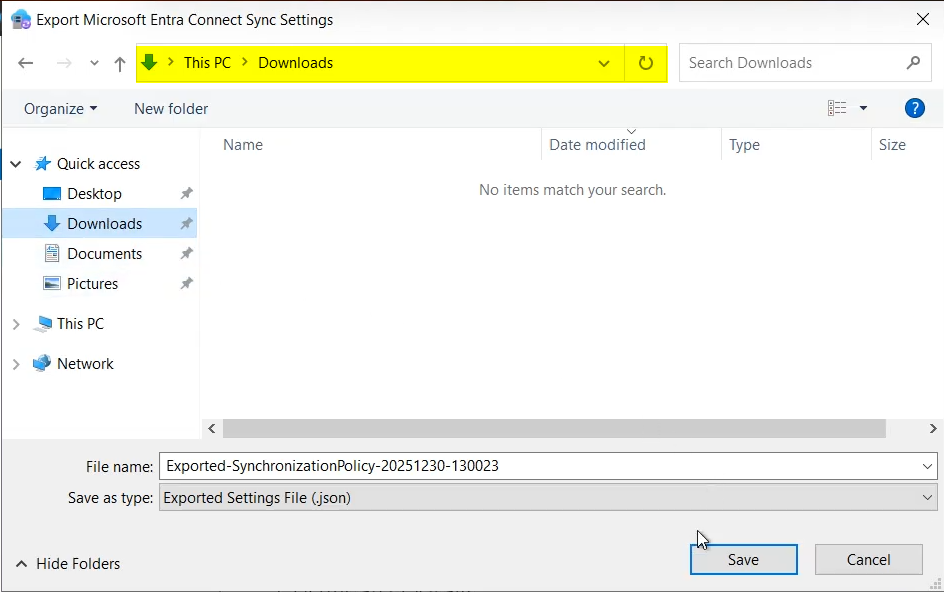
Task: Hide Folders pane toggle
Action: [67, 564]
